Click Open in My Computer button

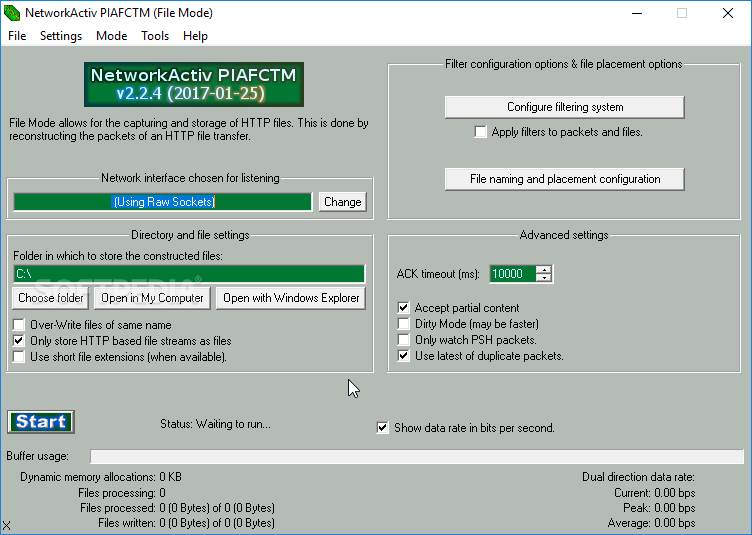[152, 298]
